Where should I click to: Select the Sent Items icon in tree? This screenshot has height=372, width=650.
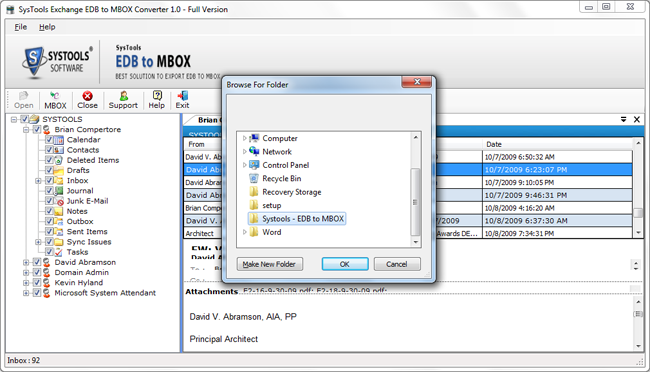(59, 231)
